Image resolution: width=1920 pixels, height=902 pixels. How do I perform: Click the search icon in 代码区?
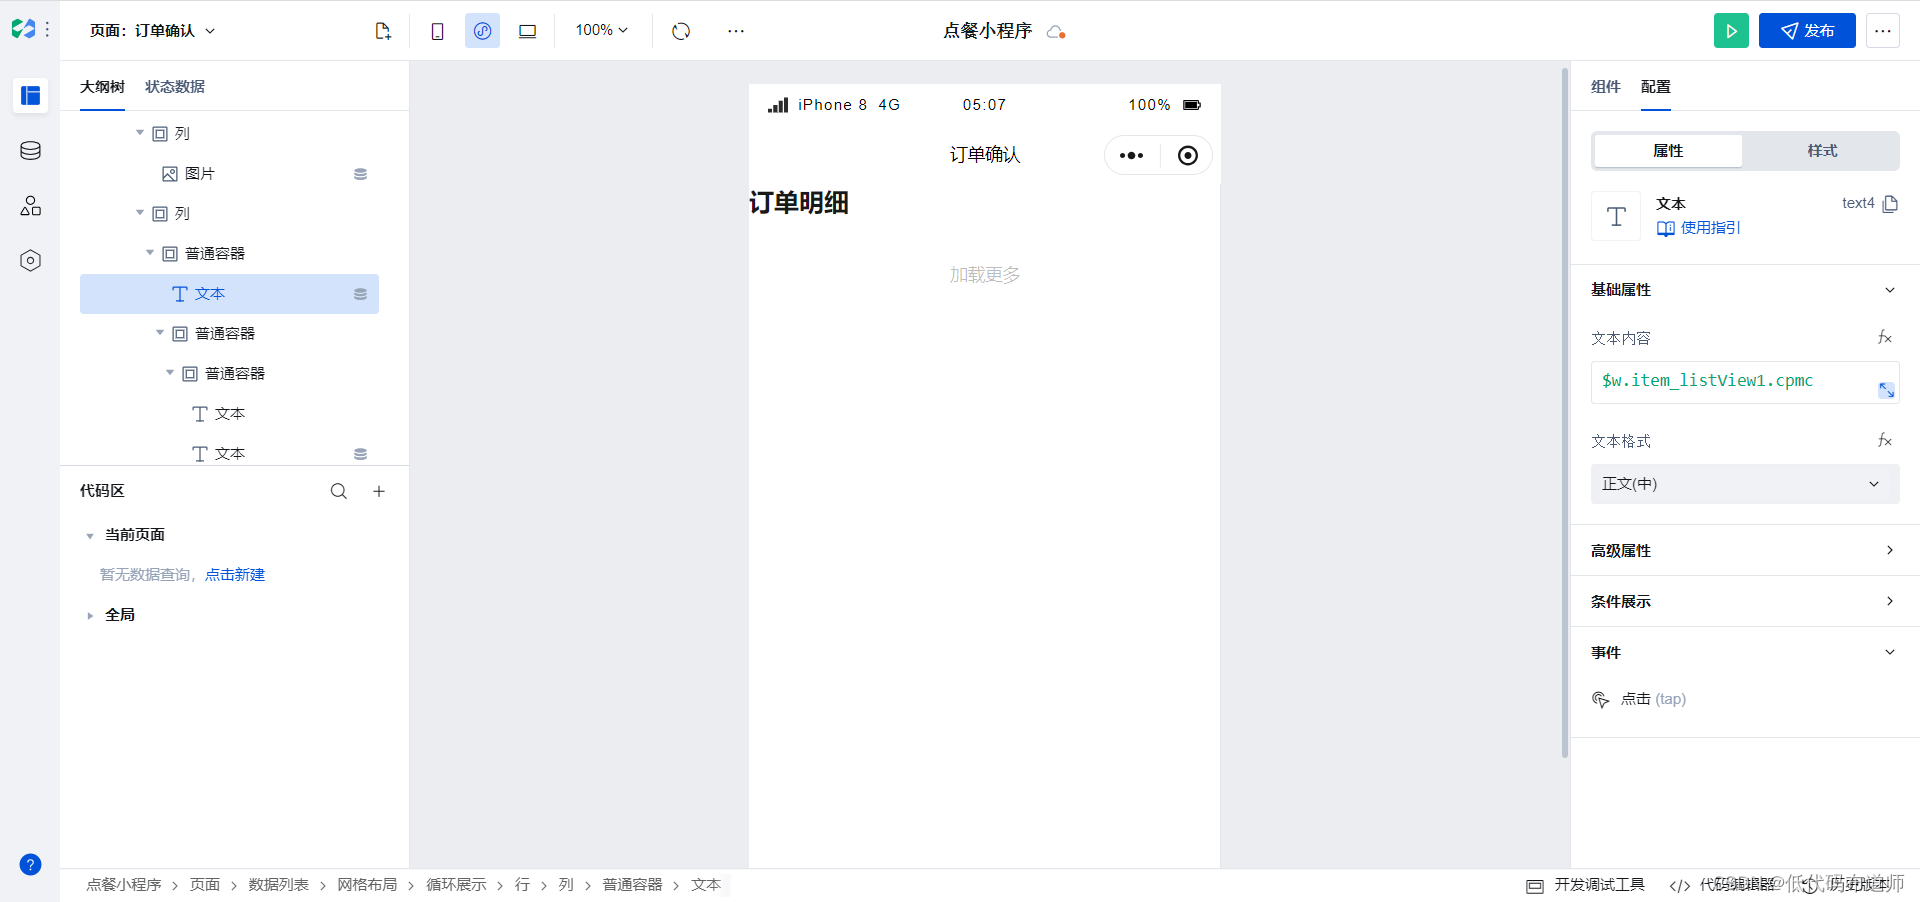point(339,491)
